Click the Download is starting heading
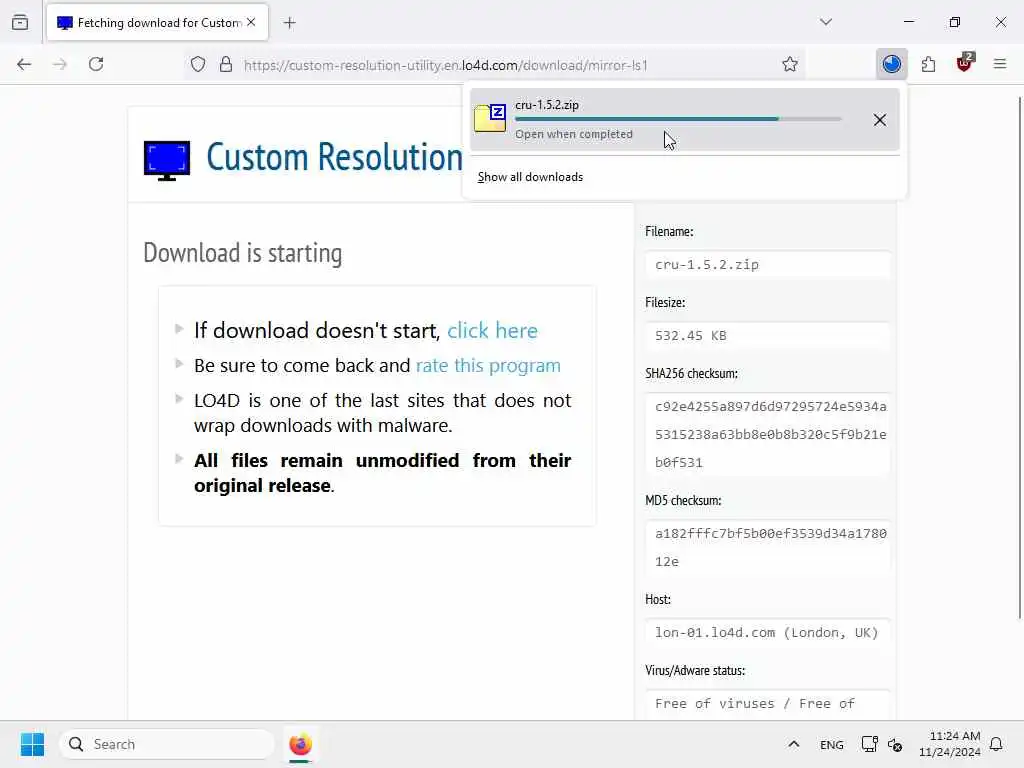Viewport: 1024px width, 768px height. coord(242,253)
